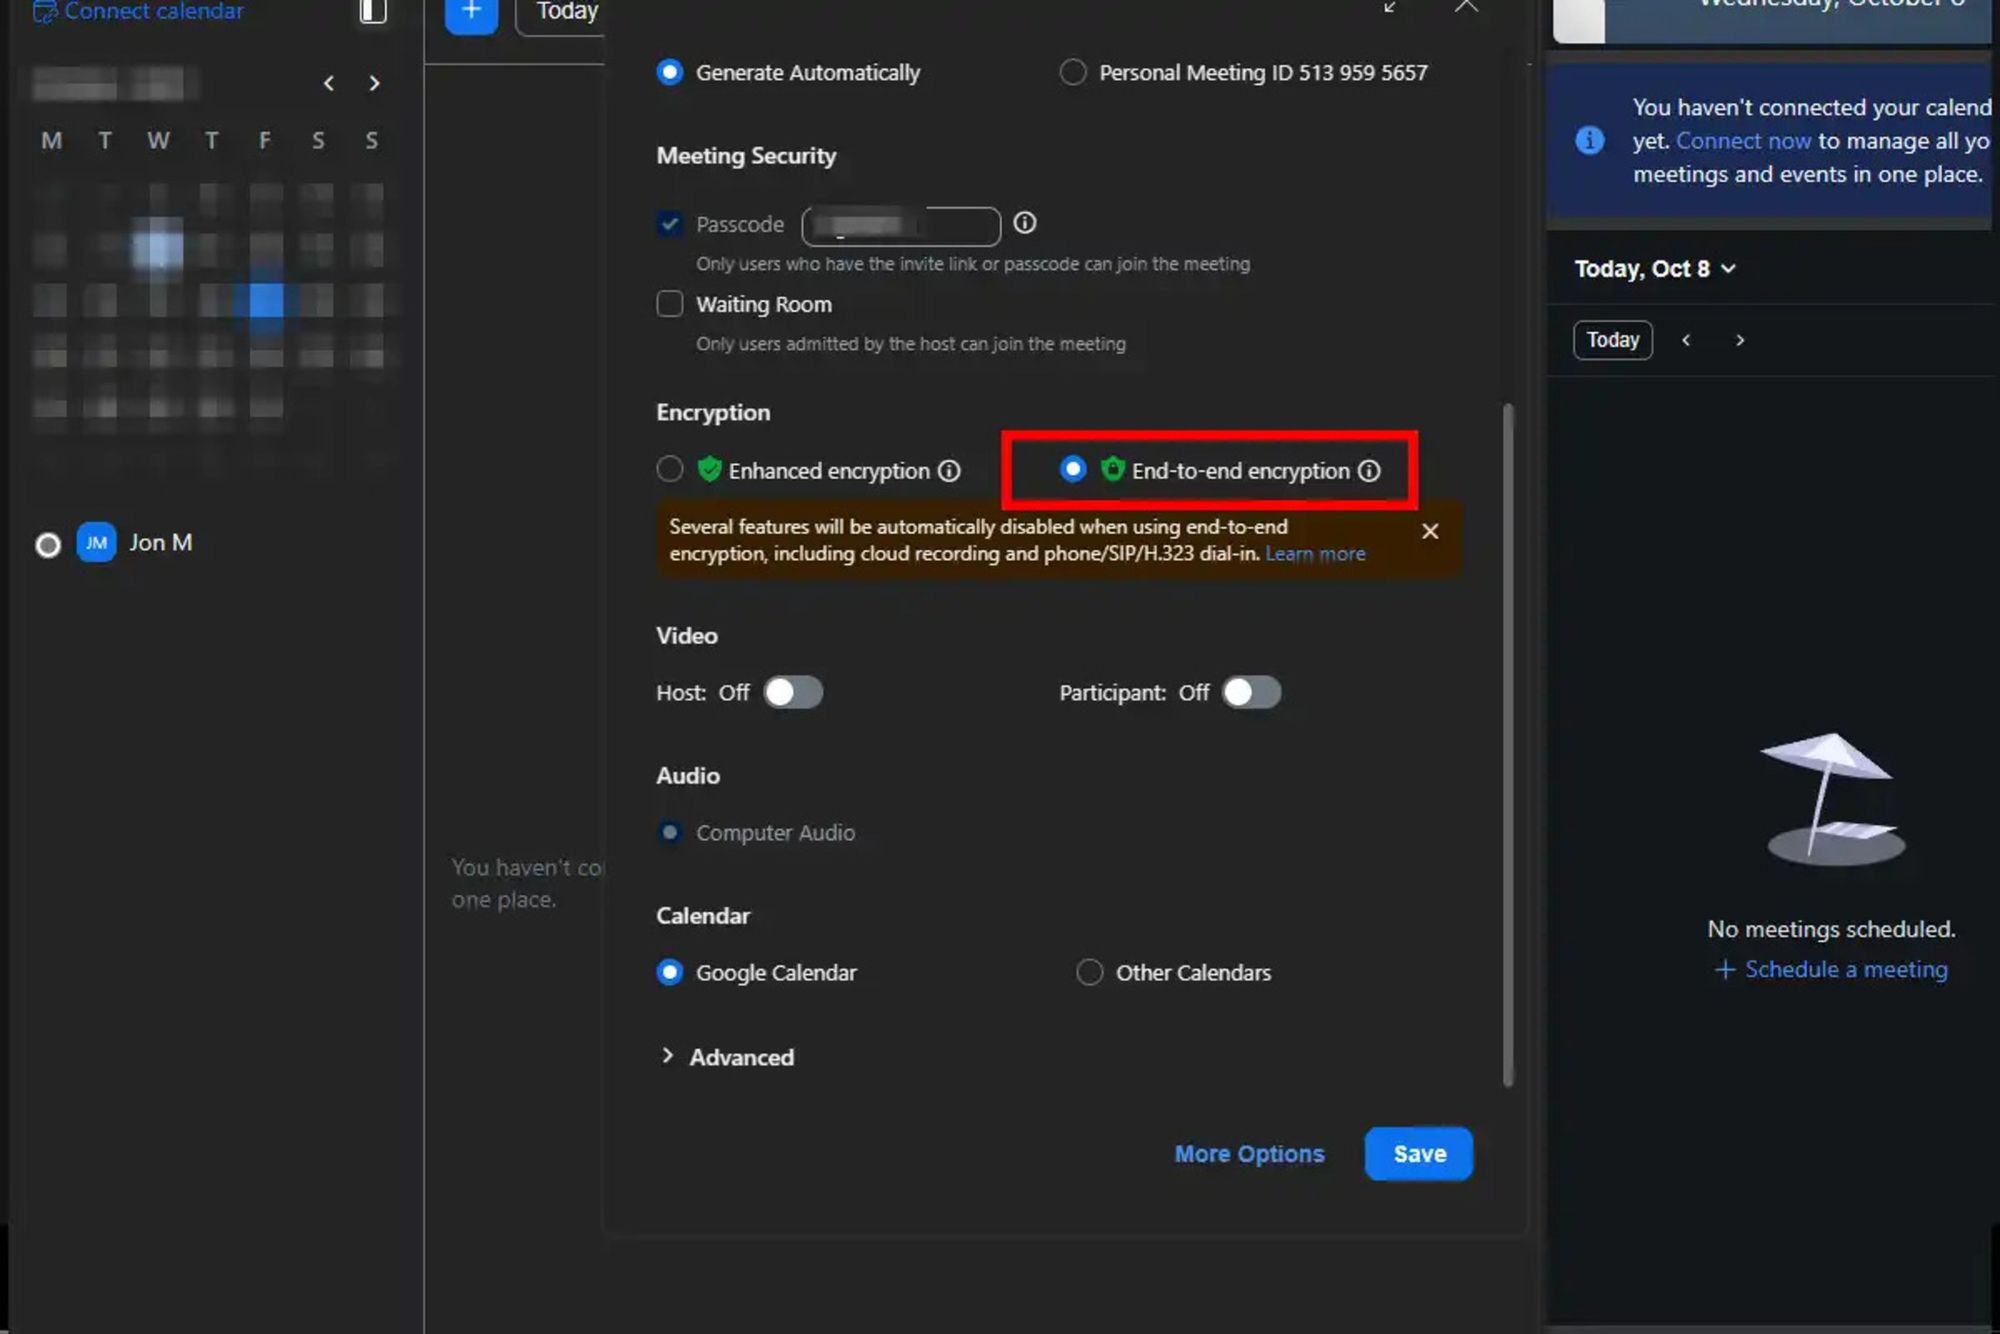Toggle Participant video switch on

point(1250,692)
